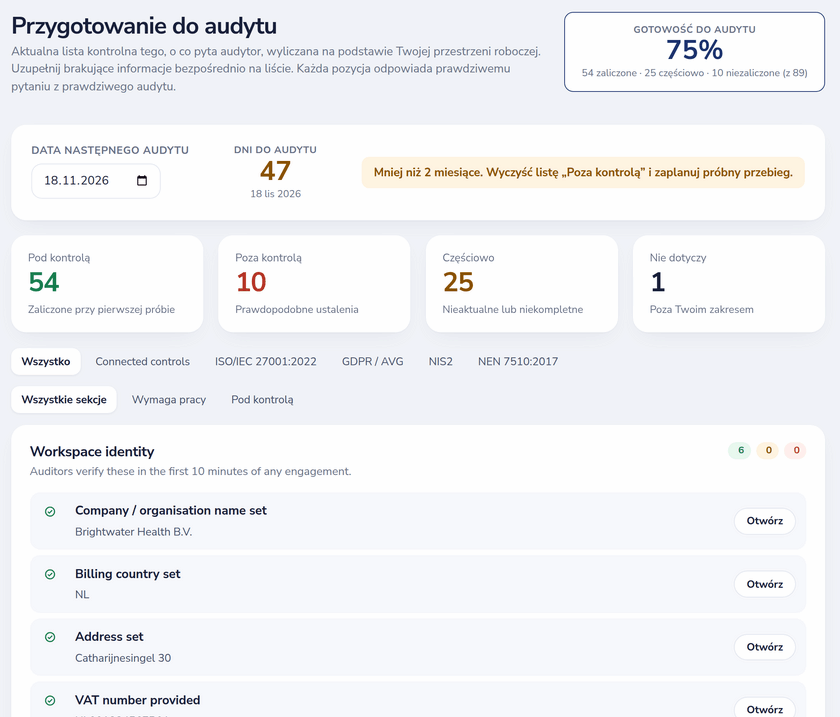Filter by GDPR / AVG tab
Screen dimensions: 840x717
click(x=372, y=362)
